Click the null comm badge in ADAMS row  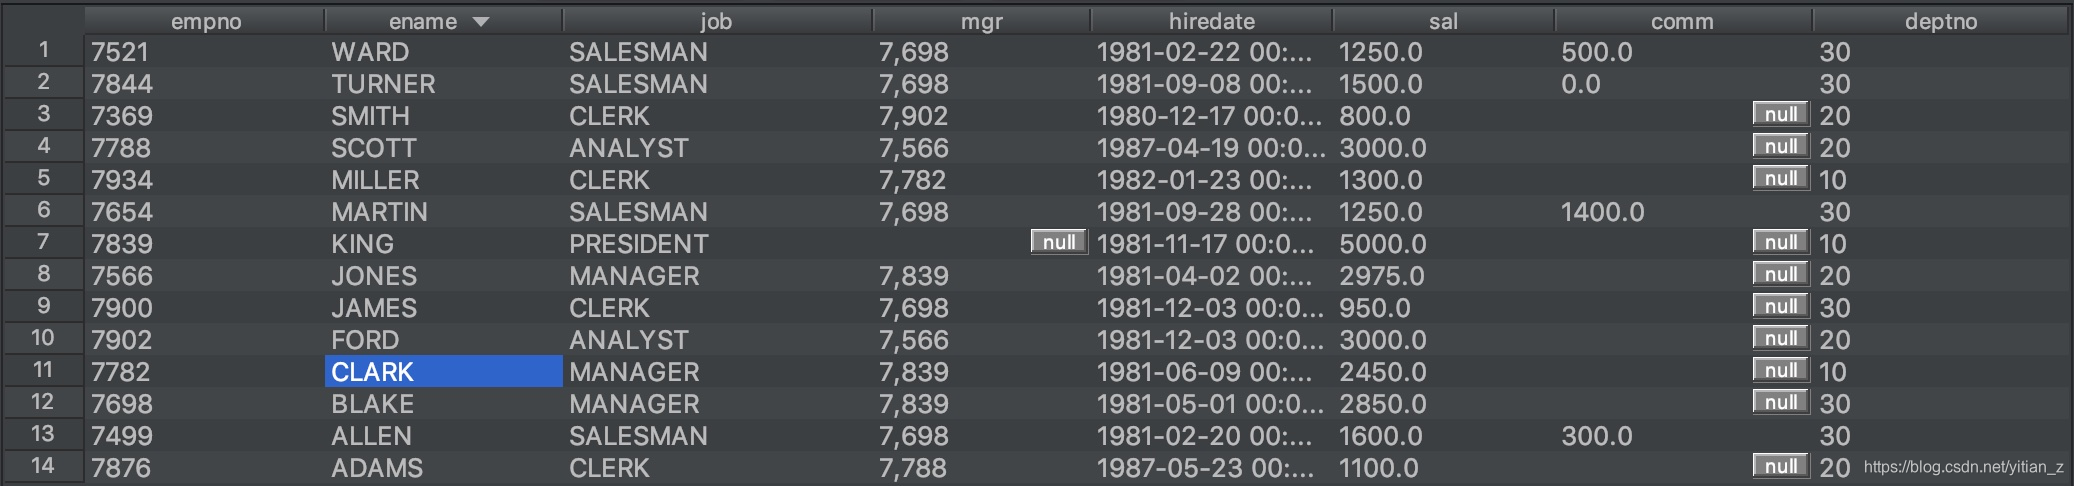click(x=1781, y=466)
